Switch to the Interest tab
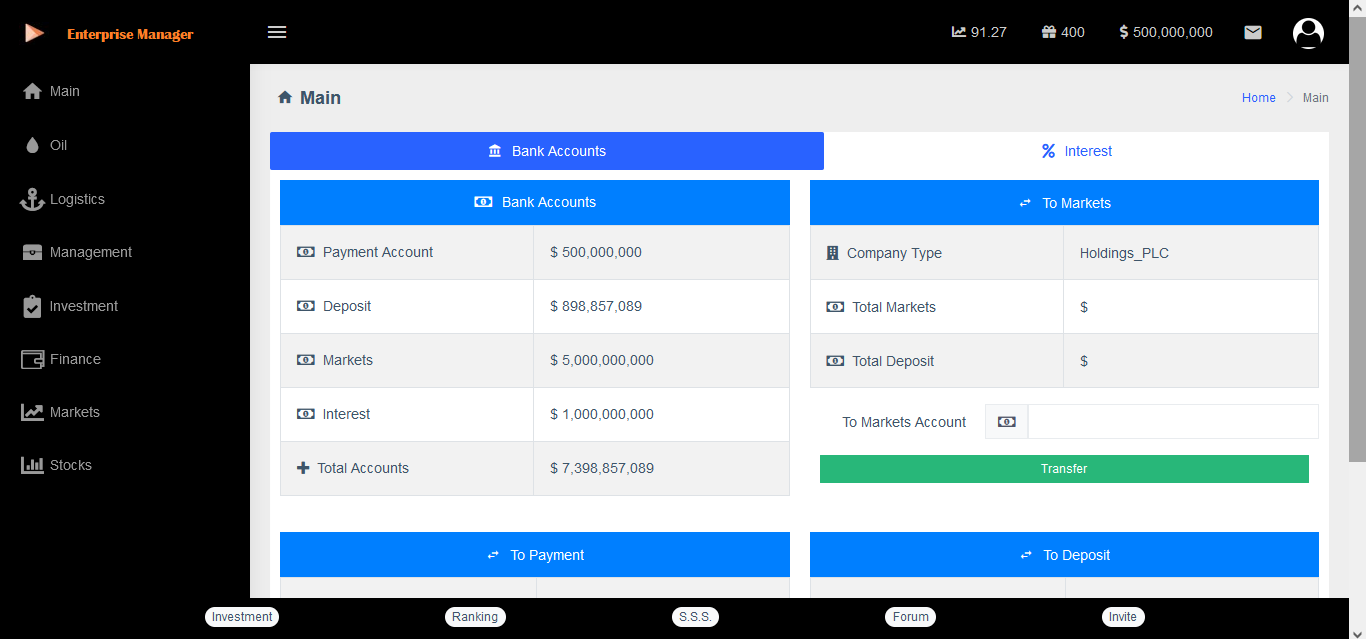 click(x=1076, y=151)
